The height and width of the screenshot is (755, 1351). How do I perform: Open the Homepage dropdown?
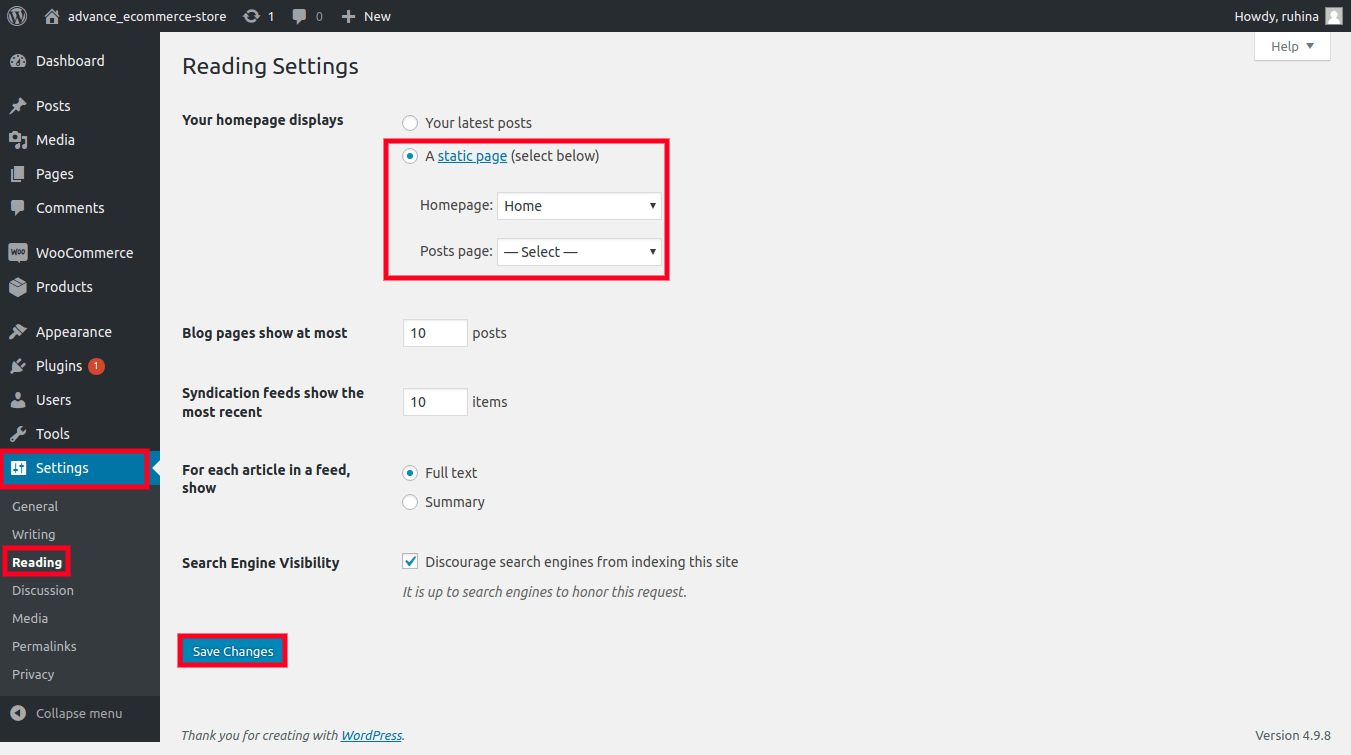pyautogui.click(x=579, y=206)
